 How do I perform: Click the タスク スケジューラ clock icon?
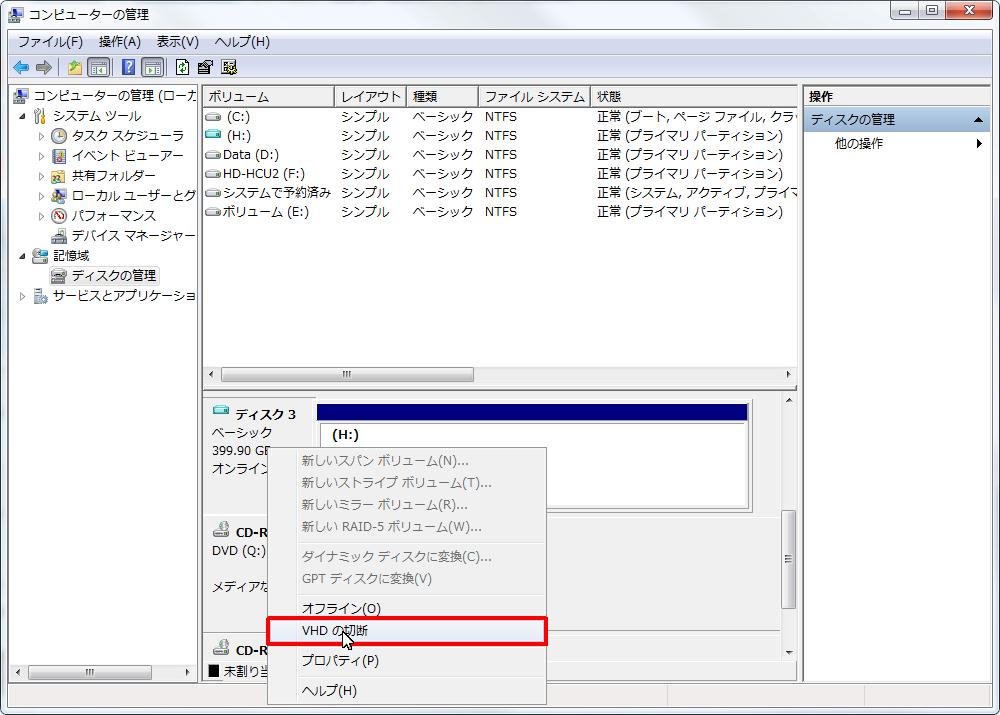(x=60, y=135)
